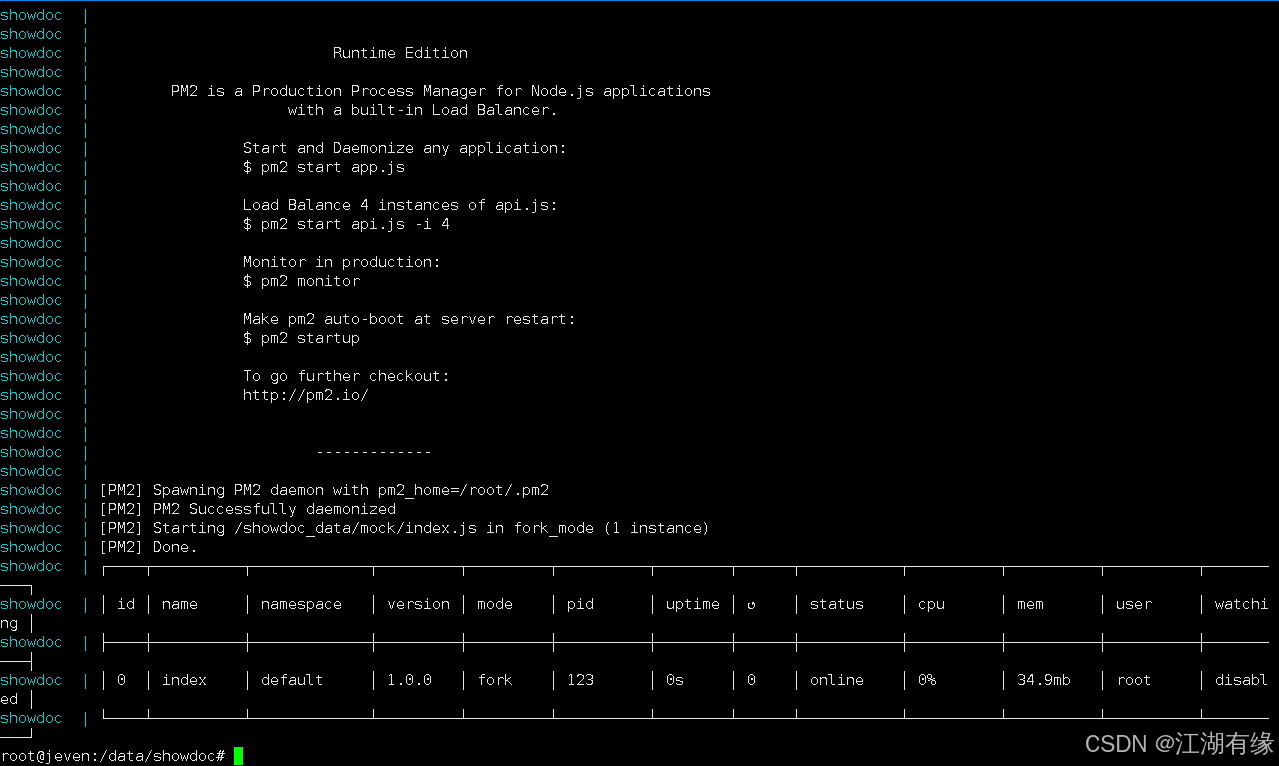Click the "mem" column header
This screenshot has width=1279, height=766.
(1030, 604)
